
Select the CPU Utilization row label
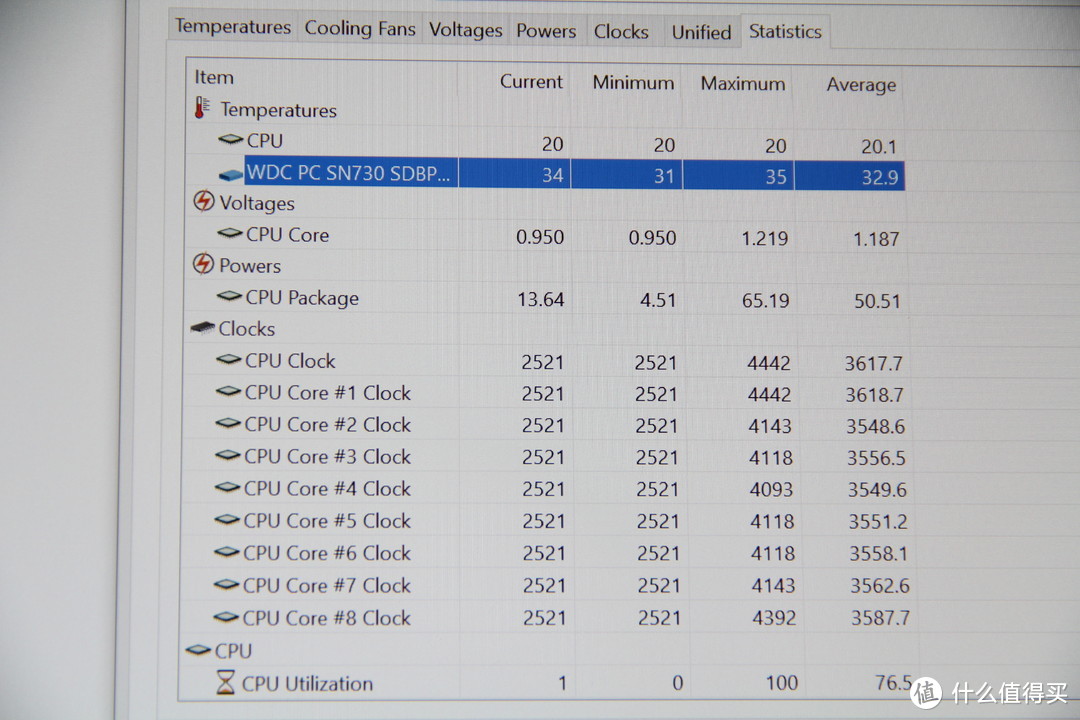[x=307, y=683]
